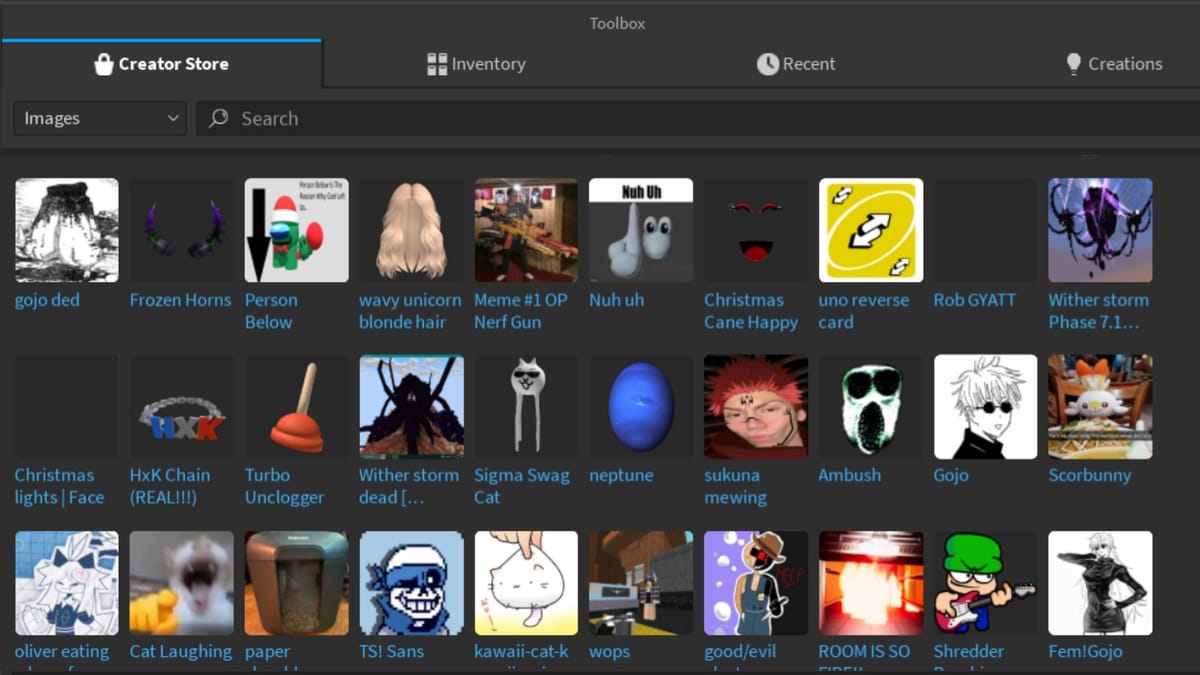
Task: Open the 'TS! Sans' image
Action: tap(411, 581)
